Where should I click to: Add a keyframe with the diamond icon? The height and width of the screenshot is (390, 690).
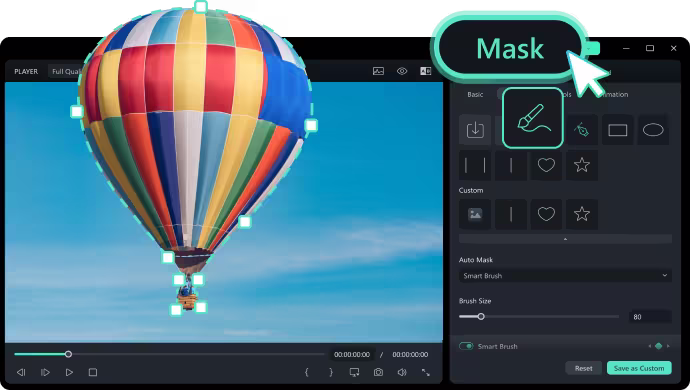tap(659, 346)
